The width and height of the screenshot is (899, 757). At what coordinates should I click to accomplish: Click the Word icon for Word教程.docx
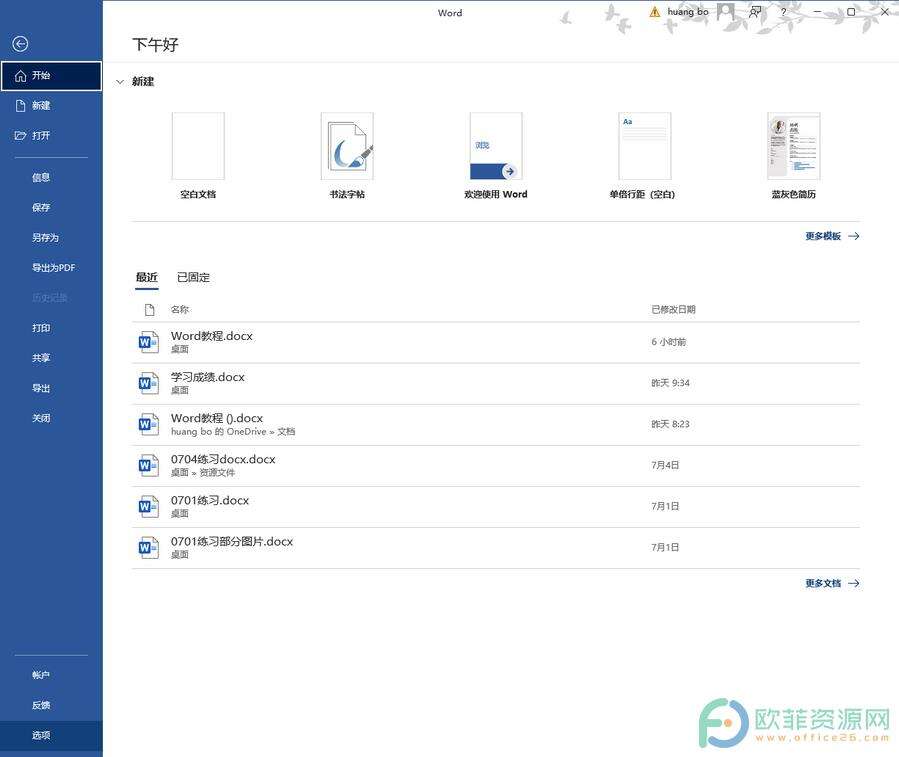pyautogui.click(x=148, y=342)
